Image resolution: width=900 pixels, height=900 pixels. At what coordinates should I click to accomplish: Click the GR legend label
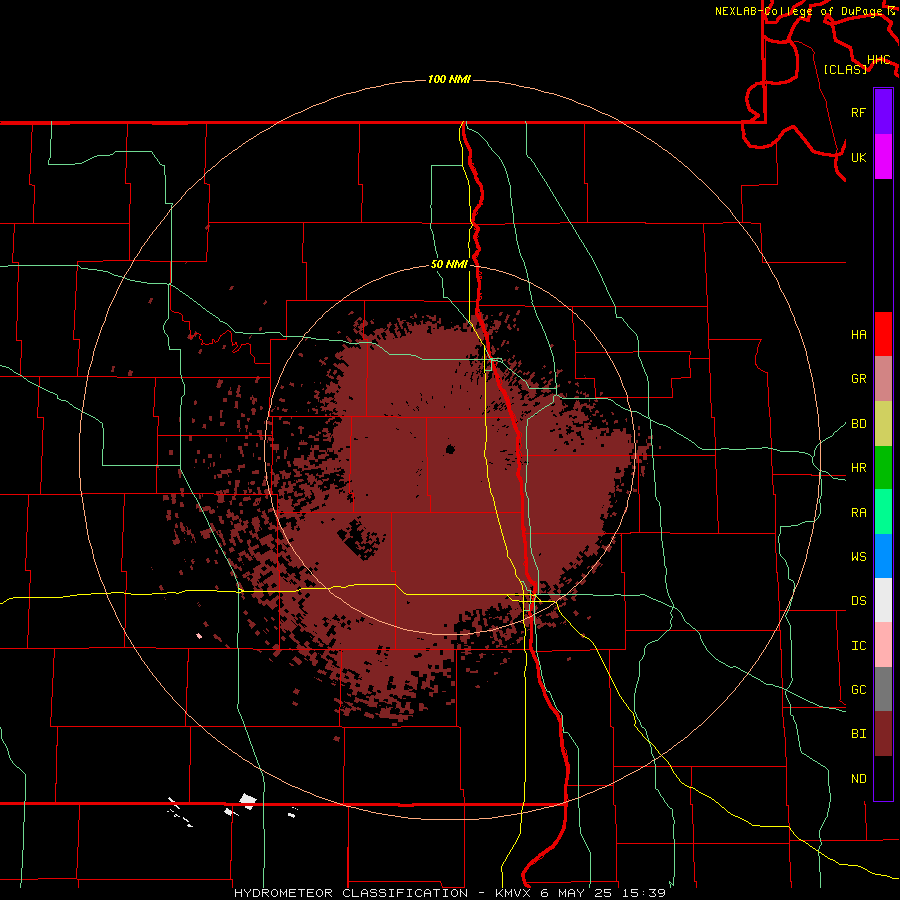point(858,379)
